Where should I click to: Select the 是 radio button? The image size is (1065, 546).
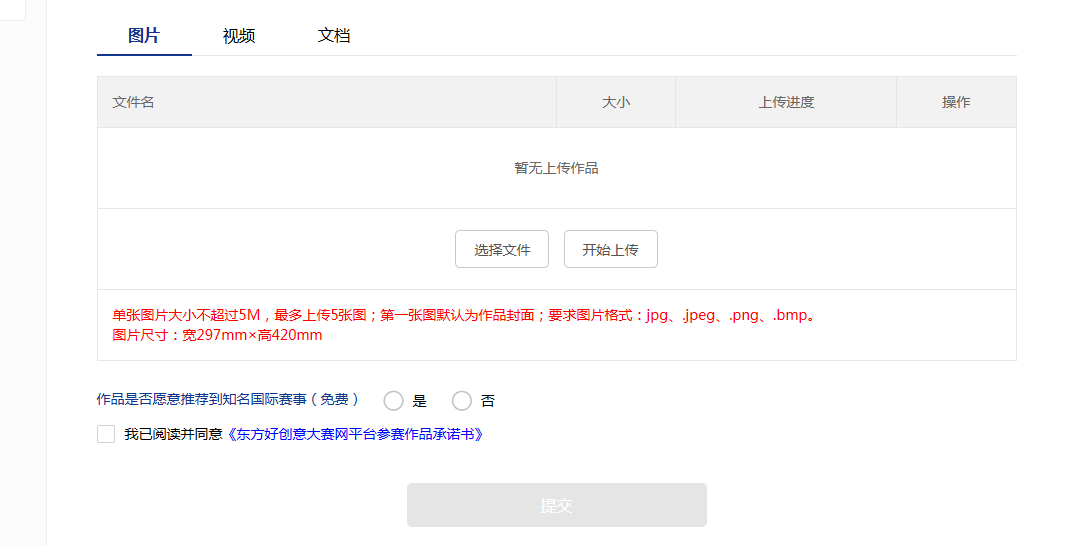(x=394, y=401)
